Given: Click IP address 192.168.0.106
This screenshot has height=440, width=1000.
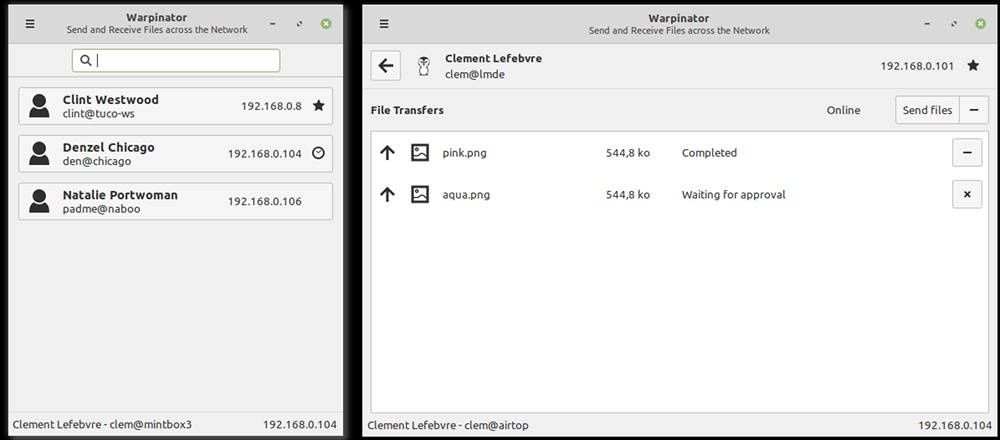Looking at the screenshot, I should tap(265, 202).
